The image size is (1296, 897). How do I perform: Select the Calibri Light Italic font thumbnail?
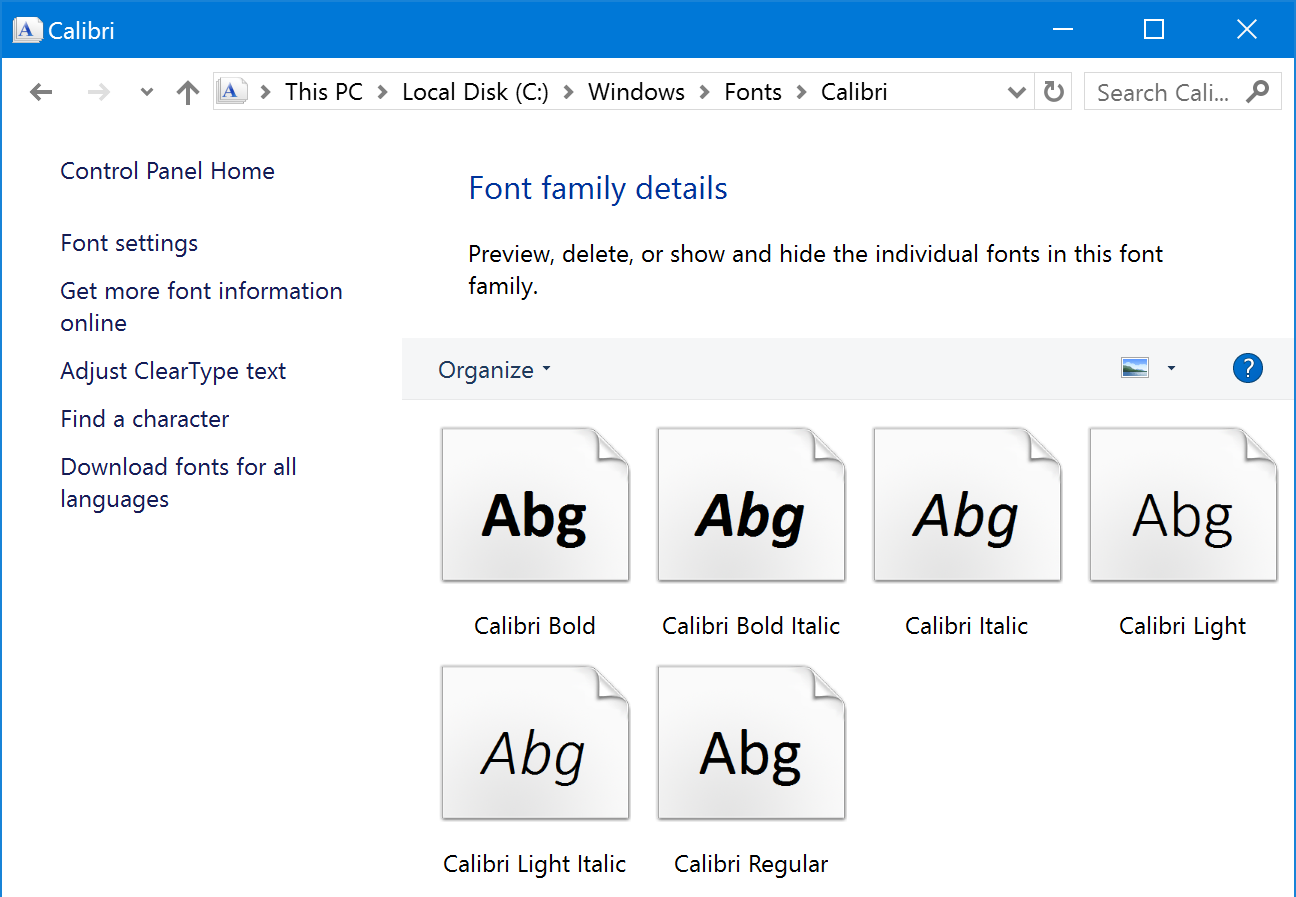pos(535,743)
